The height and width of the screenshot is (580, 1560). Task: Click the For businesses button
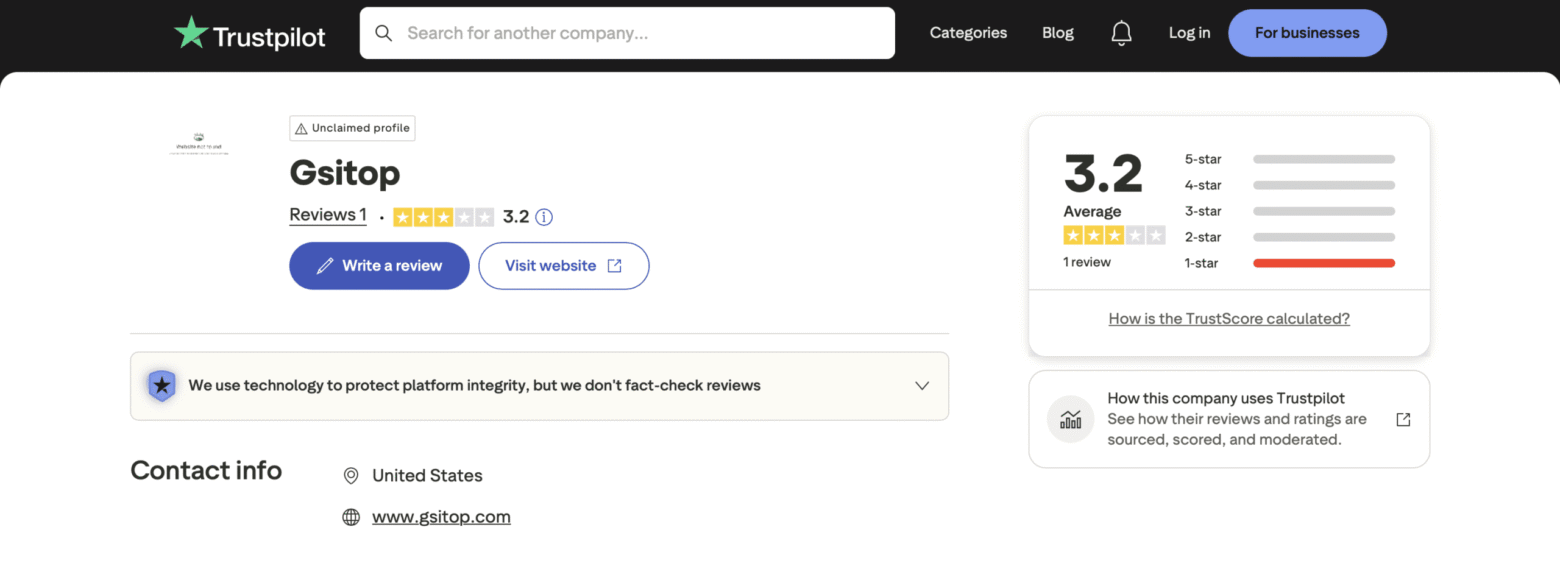click(1307, 32)
